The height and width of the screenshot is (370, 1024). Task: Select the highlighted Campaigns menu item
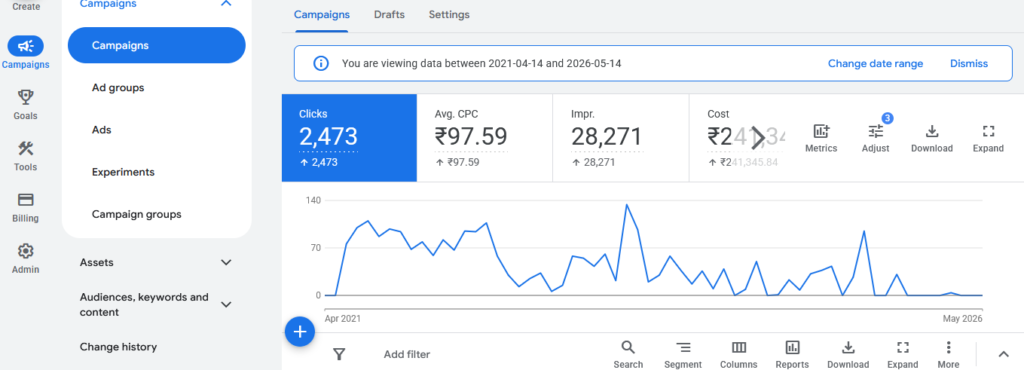[157, 46]
